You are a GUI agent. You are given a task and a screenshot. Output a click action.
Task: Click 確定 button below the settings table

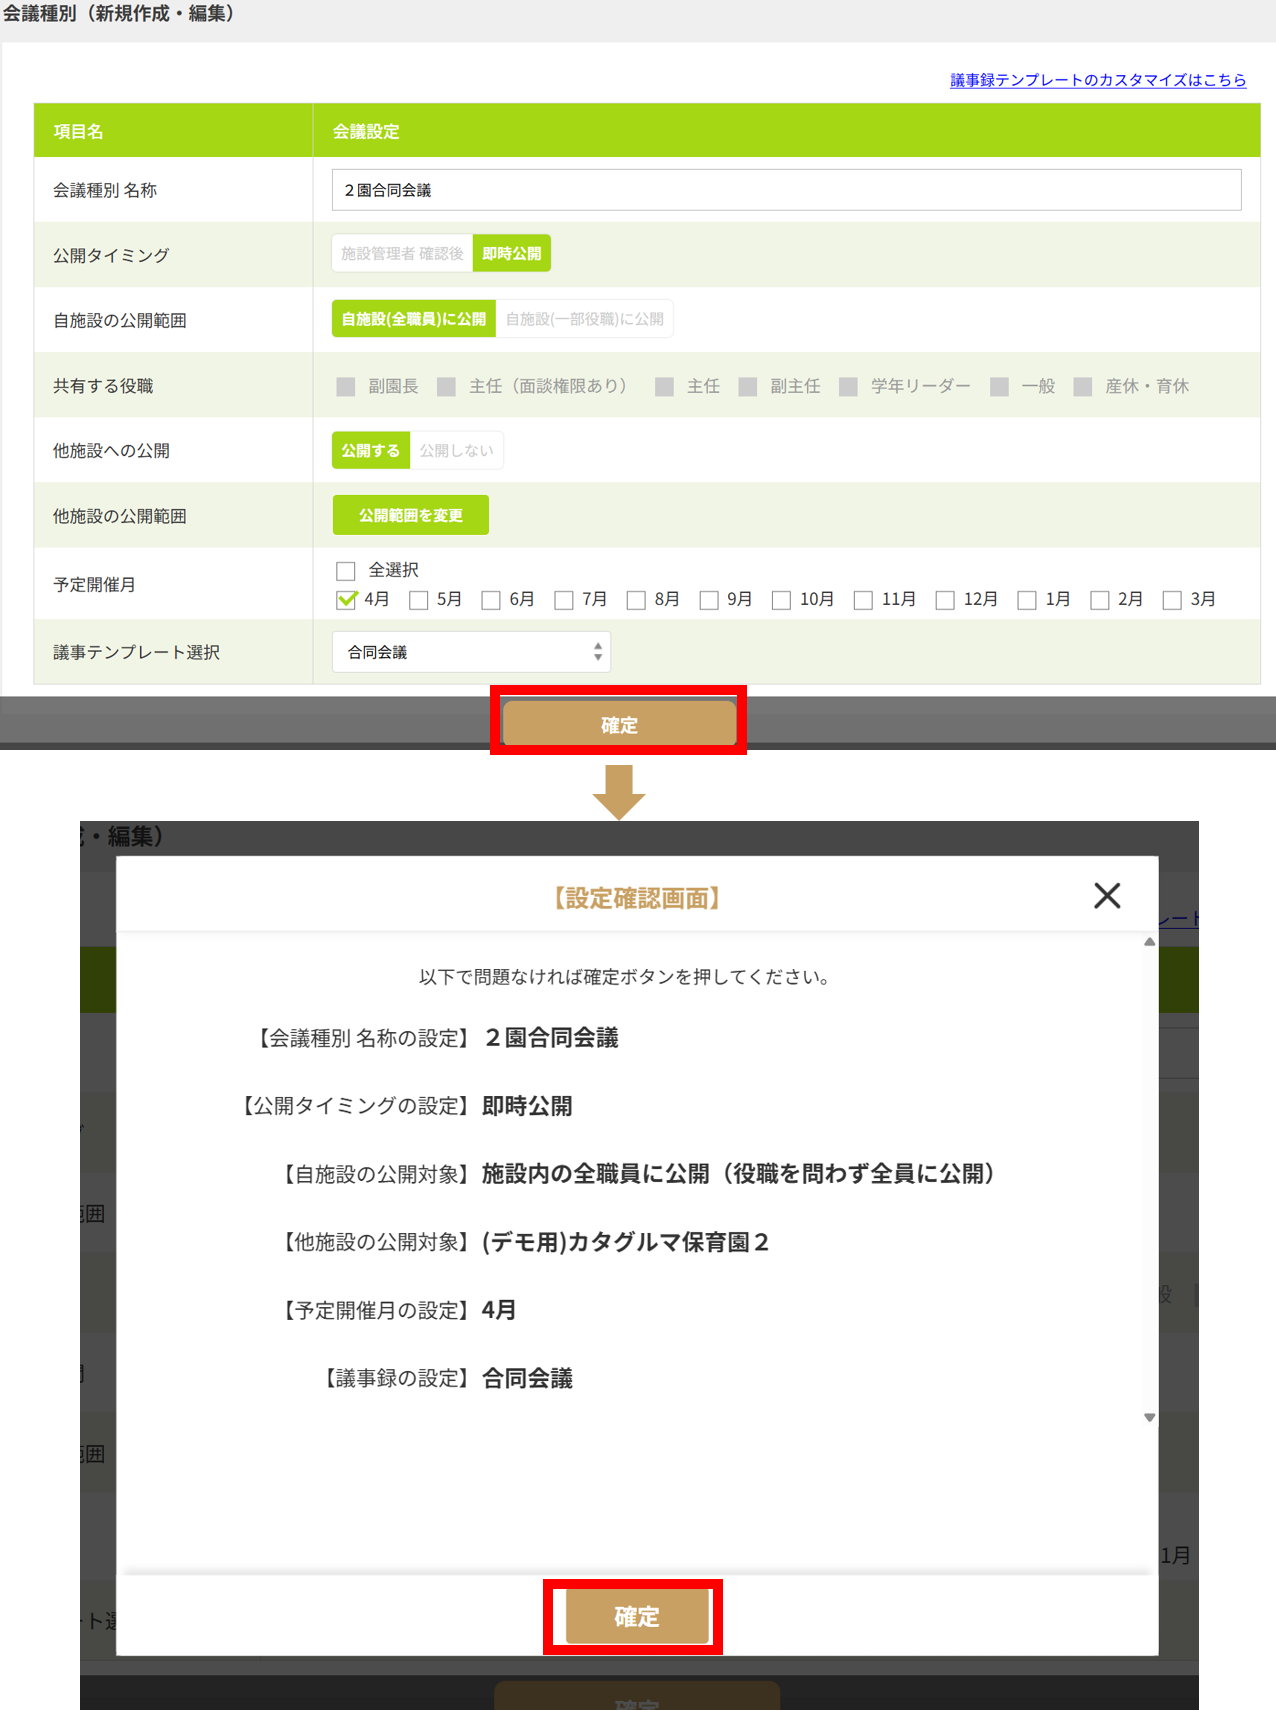pyautogui.click(x=619, y=724)
